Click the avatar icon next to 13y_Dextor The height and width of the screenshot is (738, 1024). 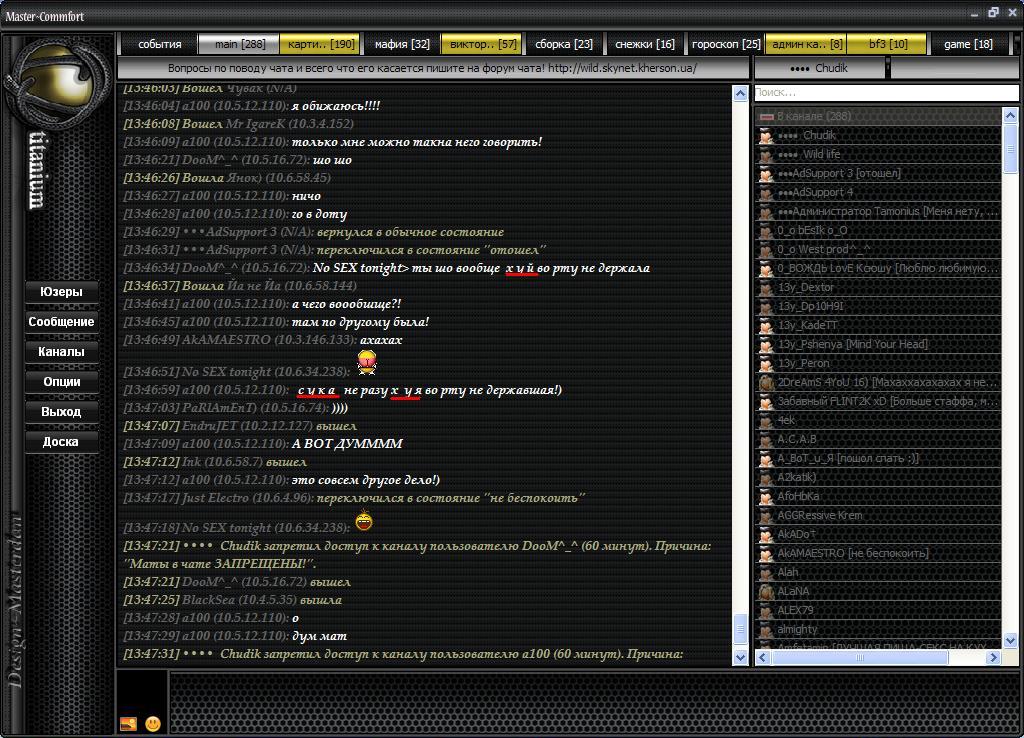766,288
